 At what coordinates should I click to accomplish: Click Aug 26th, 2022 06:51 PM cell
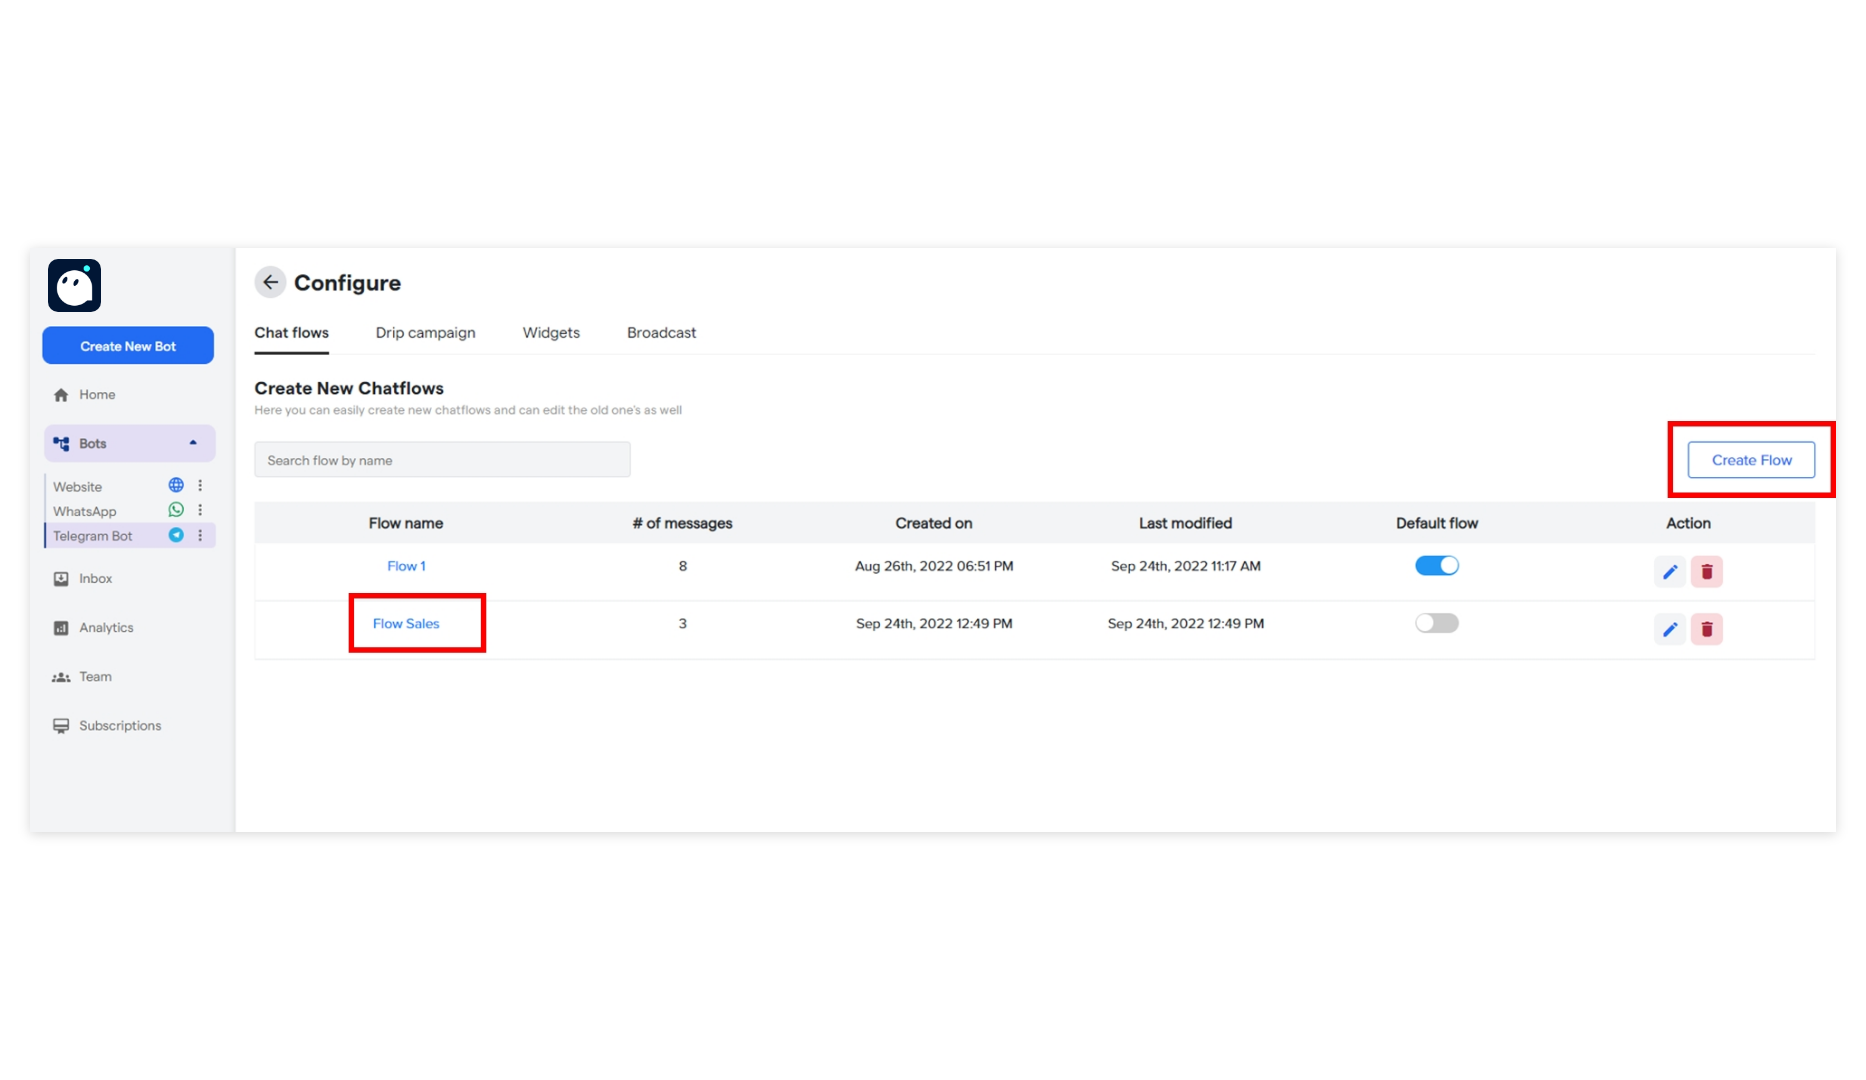934,566
